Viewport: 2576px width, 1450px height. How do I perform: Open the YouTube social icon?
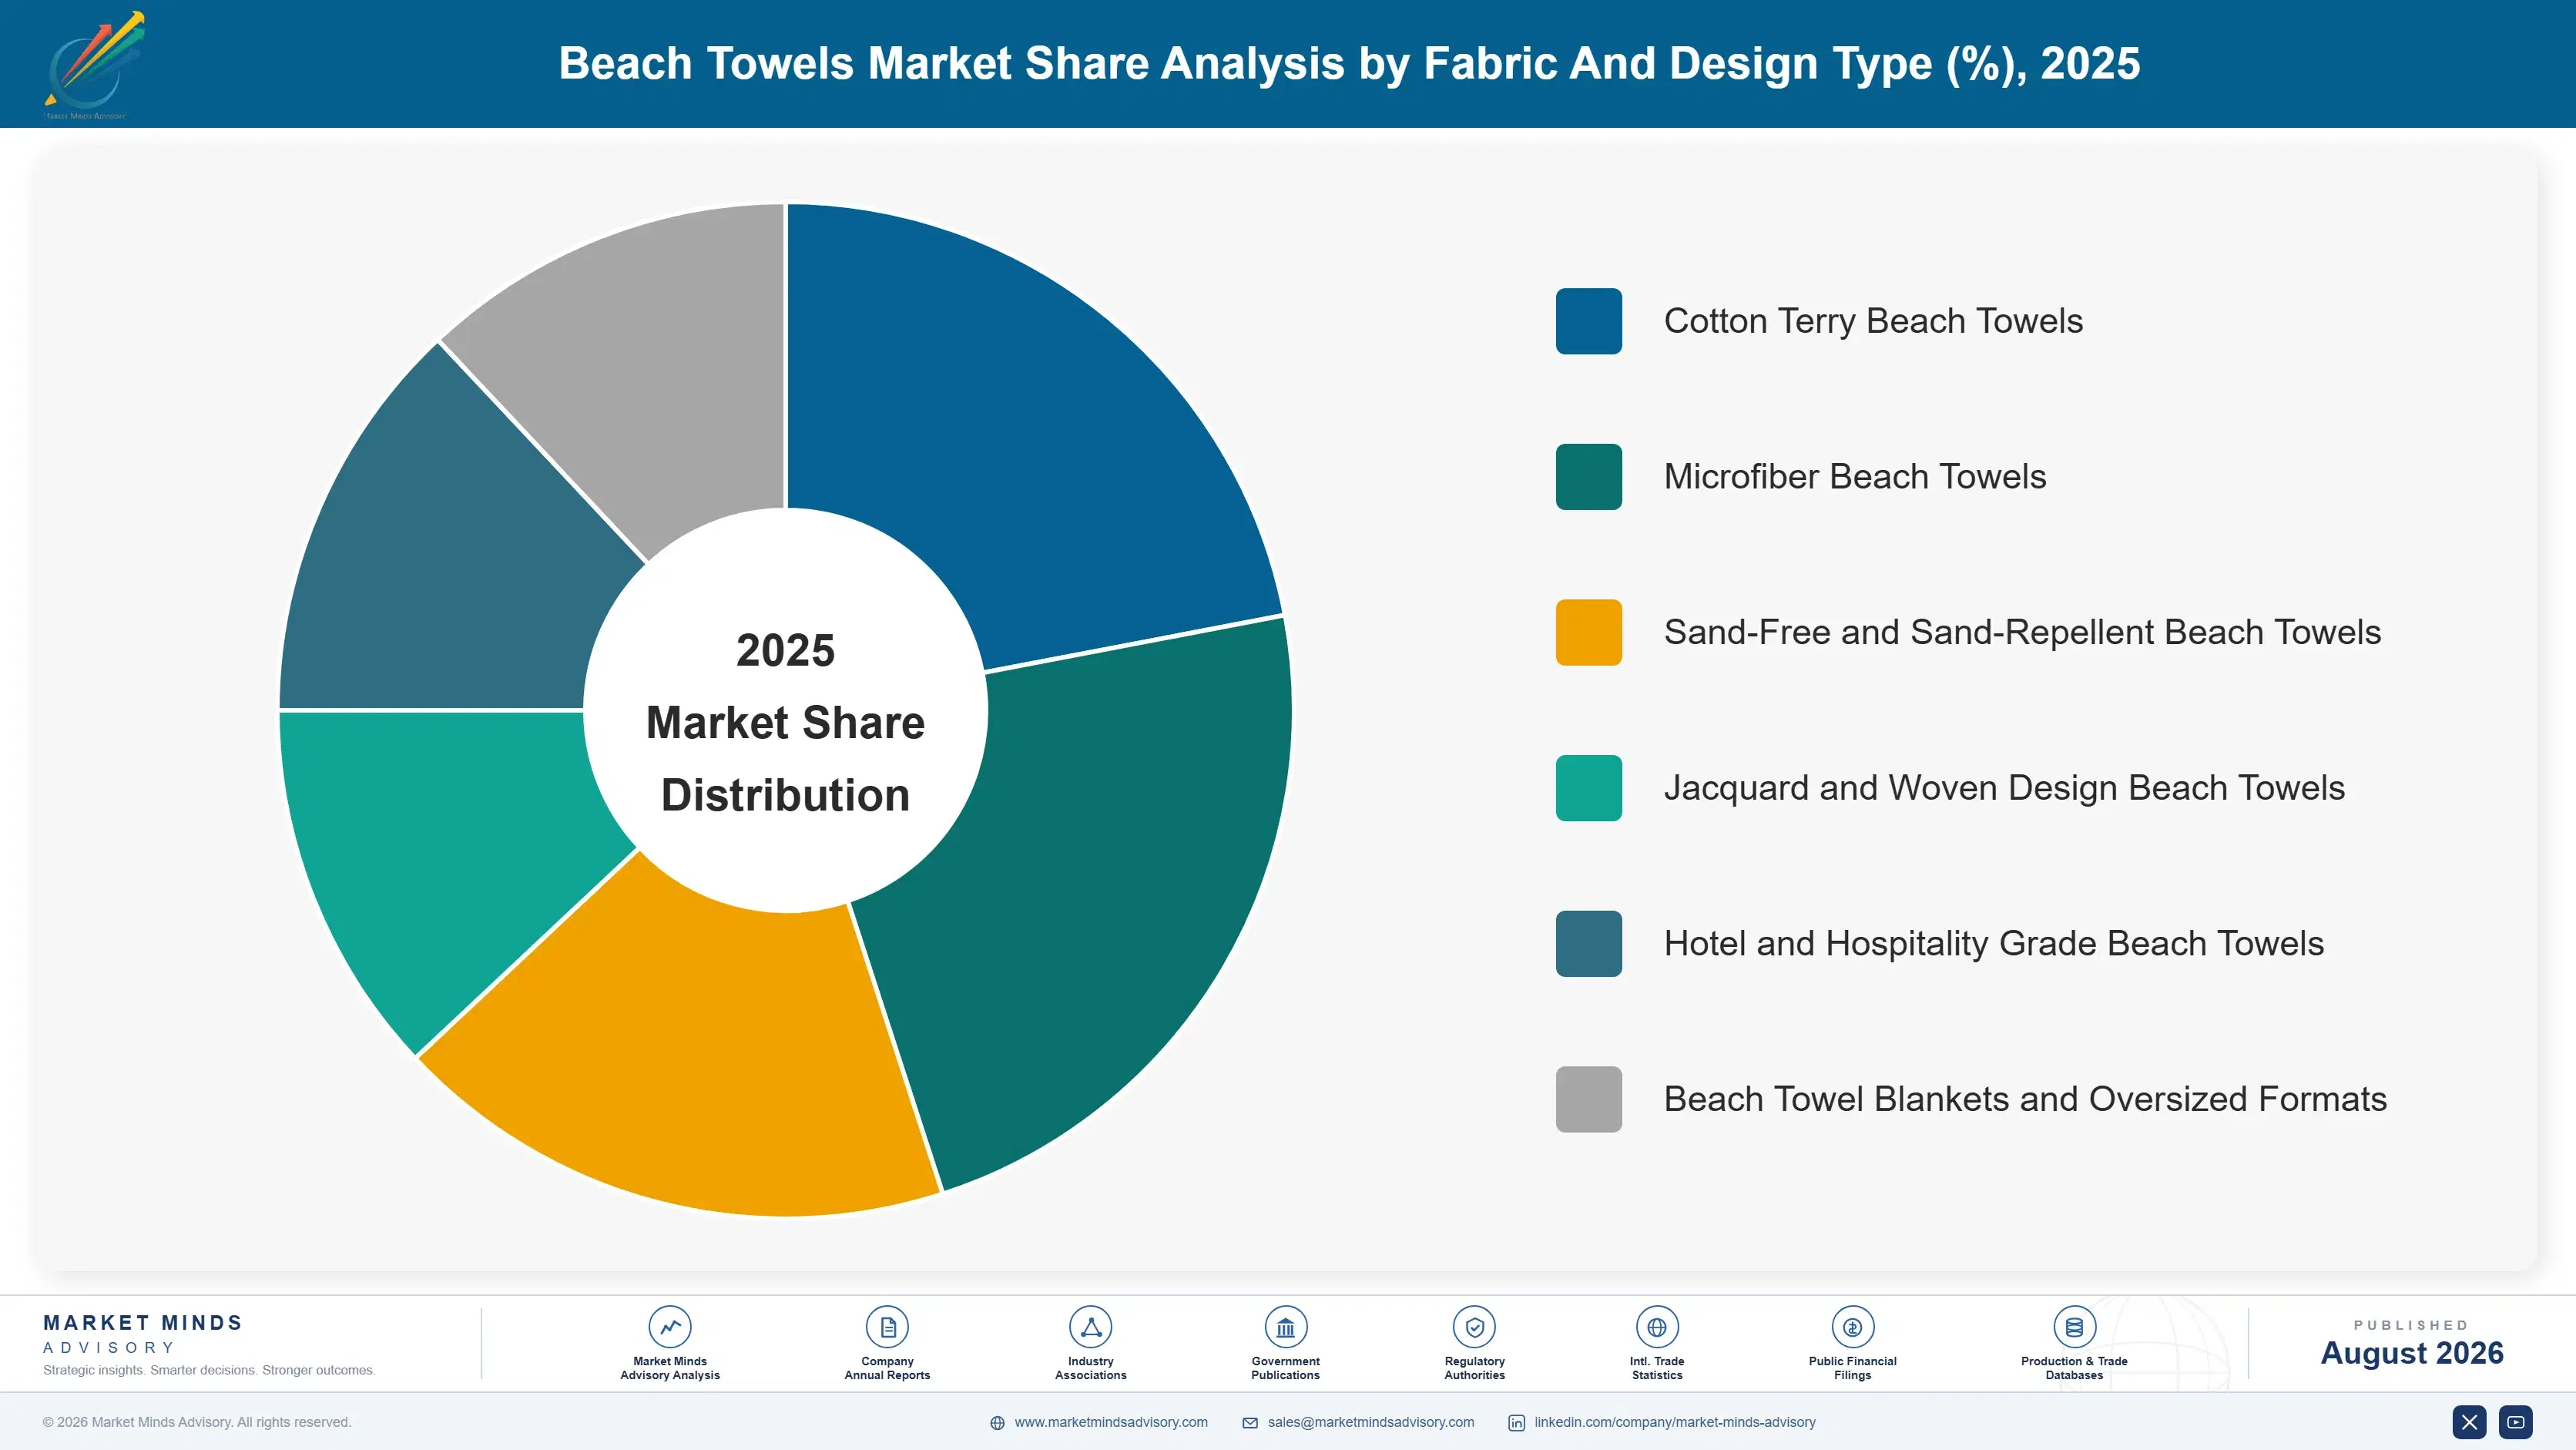(x=2515, y=1422)
